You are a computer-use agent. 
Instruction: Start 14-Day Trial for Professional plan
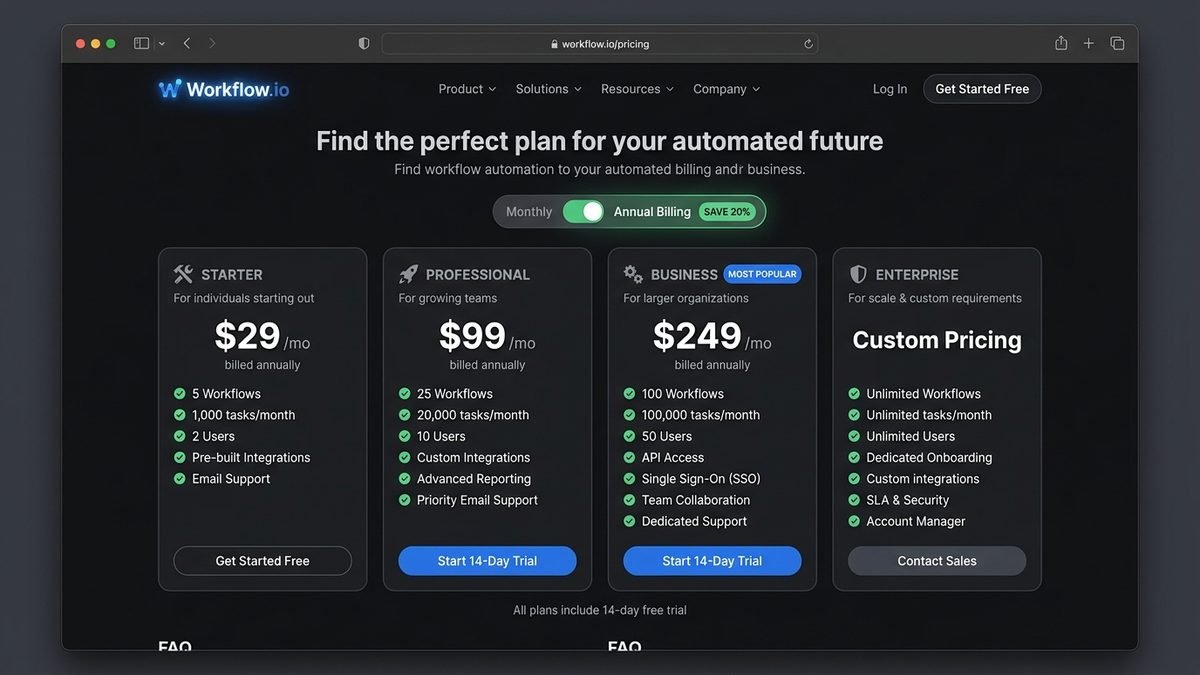pyautogui.click(x=487, y=561)
